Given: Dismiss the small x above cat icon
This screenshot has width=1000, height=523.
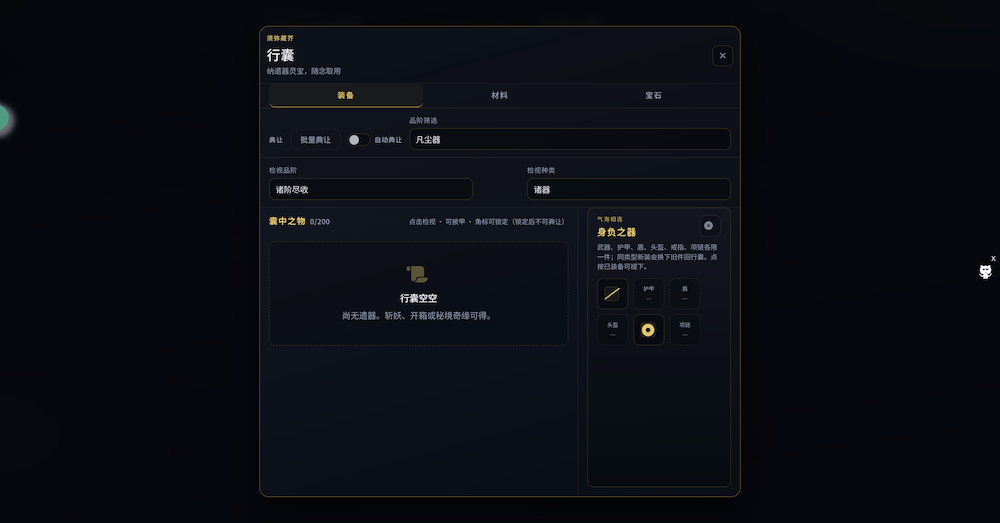Looking at the screenshot, I should coord(993,259).
